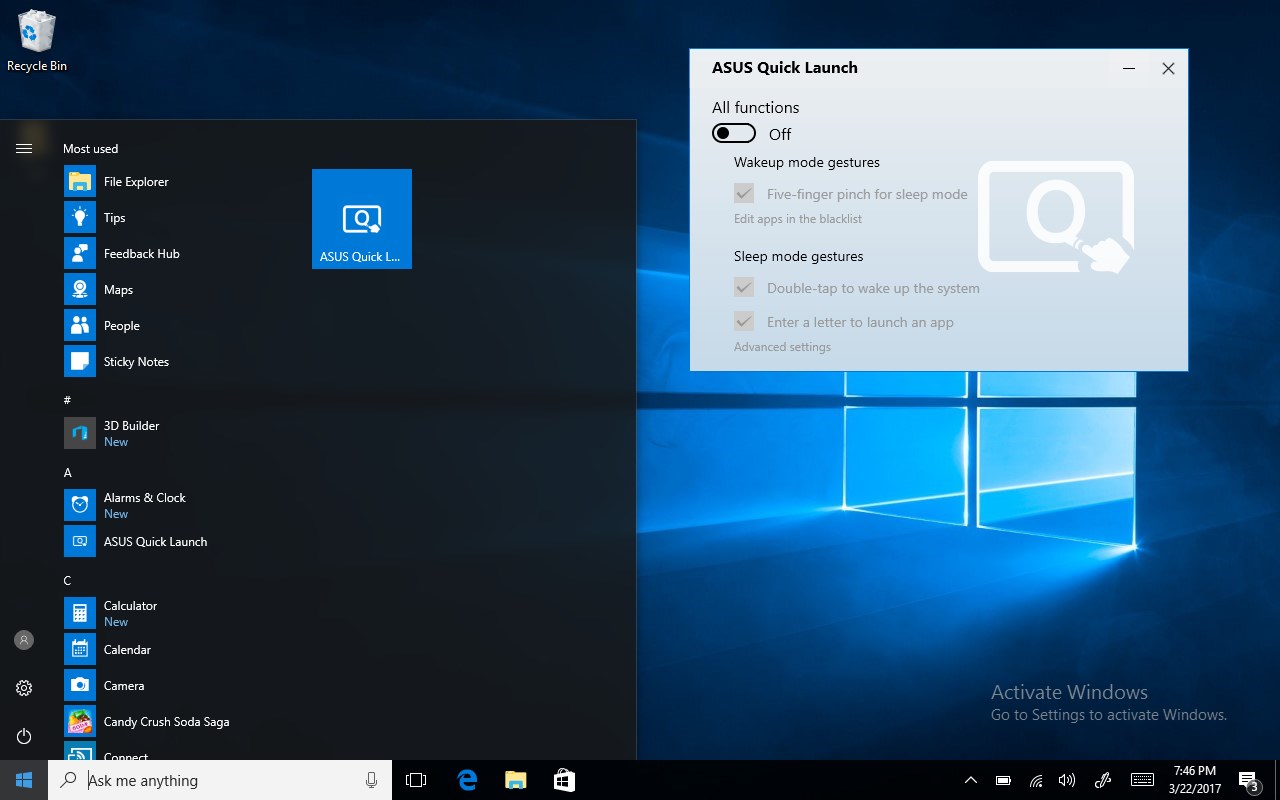Open Microsoft Edge from the taskbar

(466, 779)
